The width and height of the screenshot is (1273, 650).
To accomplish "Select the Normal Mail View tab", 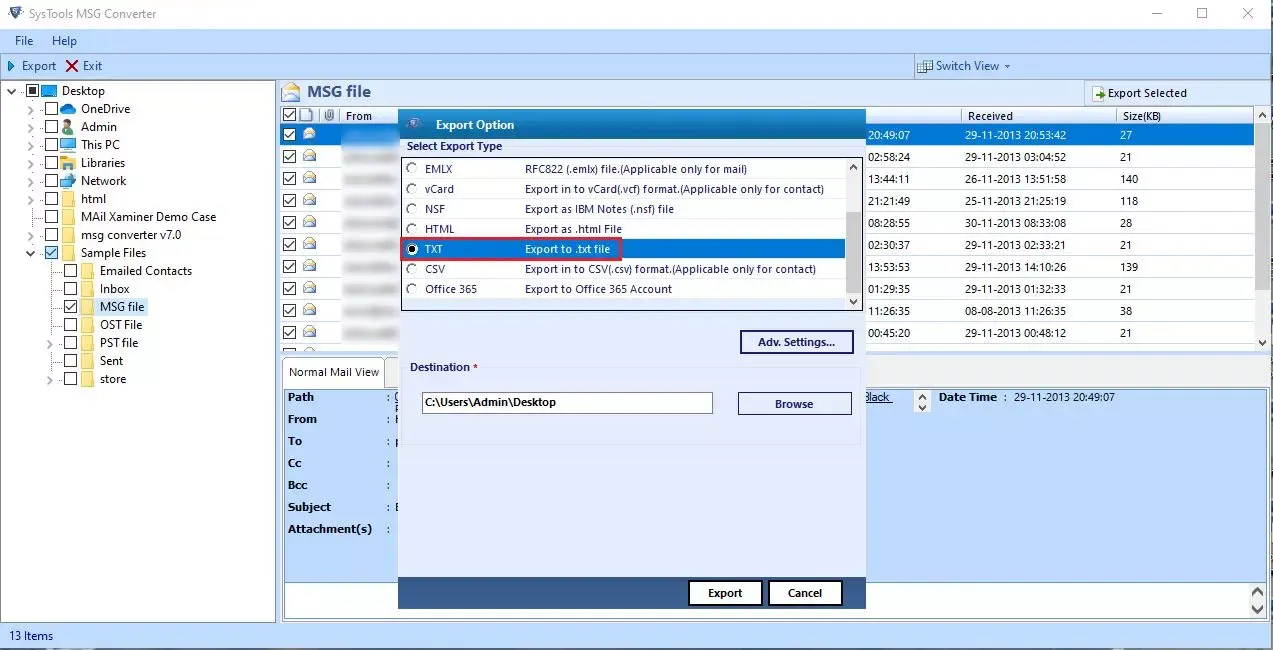I will click(x=334, y=371).
